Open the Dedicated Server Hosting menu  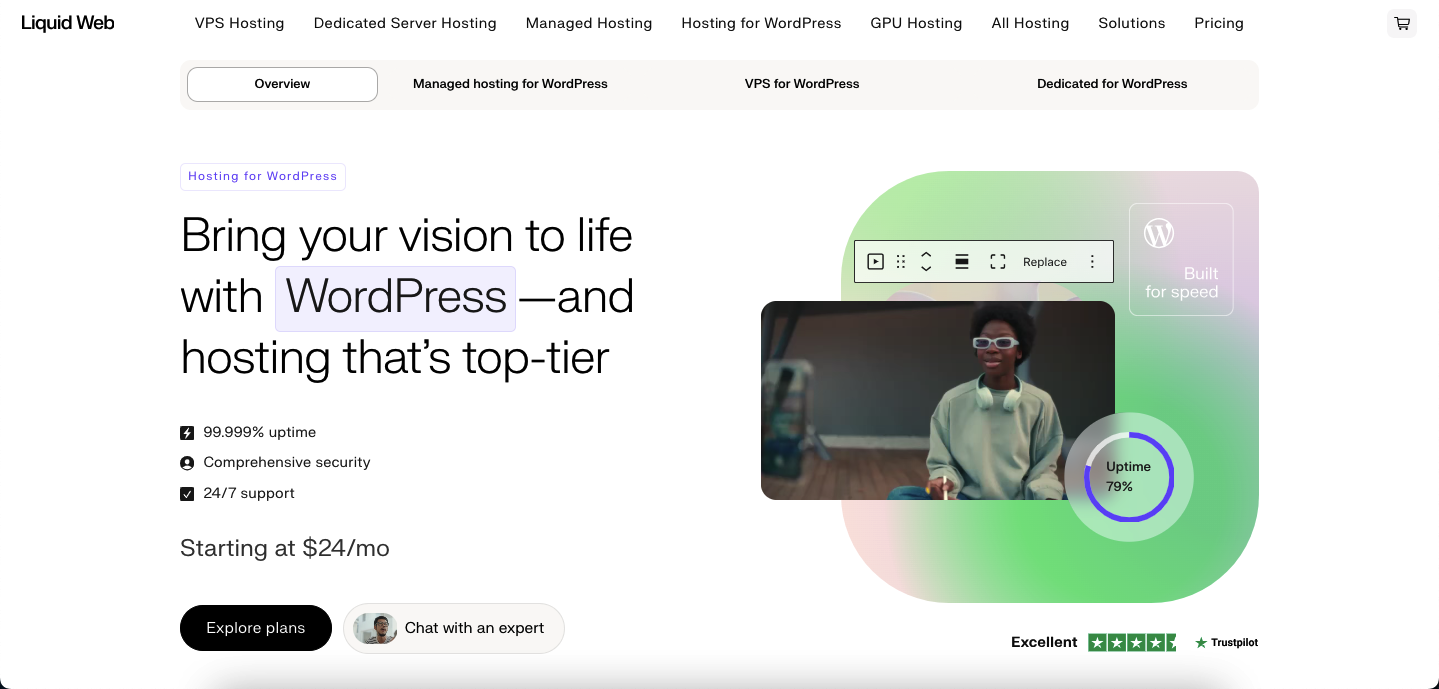[x=405, y=23]
